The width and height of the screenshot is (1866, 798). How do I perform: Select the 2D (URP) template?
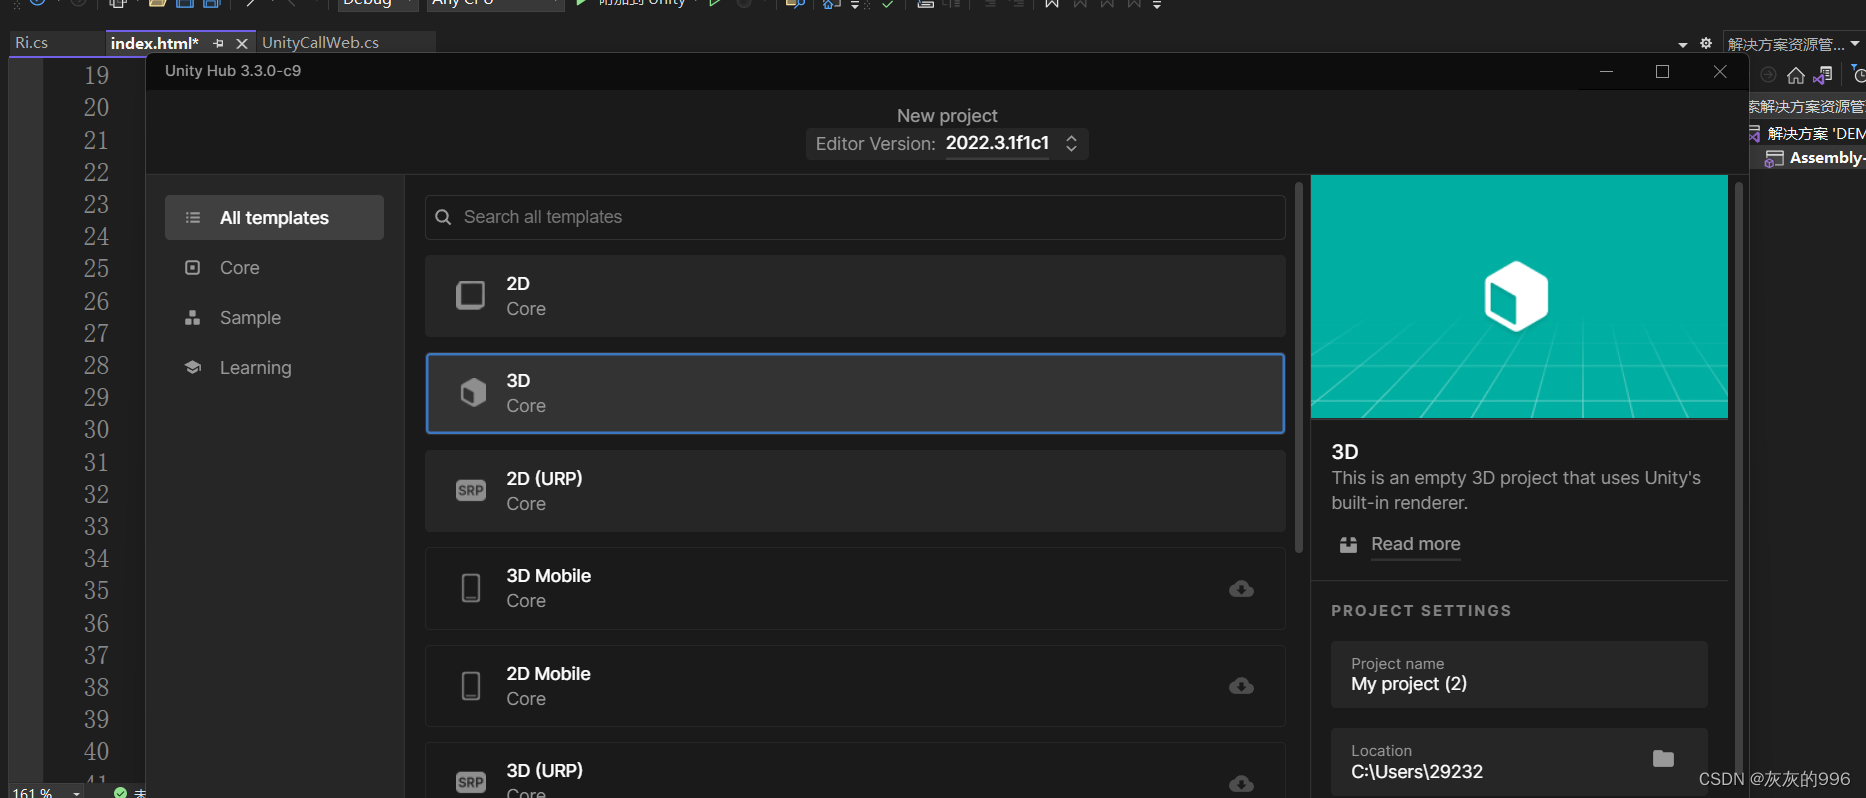(855, 491)
